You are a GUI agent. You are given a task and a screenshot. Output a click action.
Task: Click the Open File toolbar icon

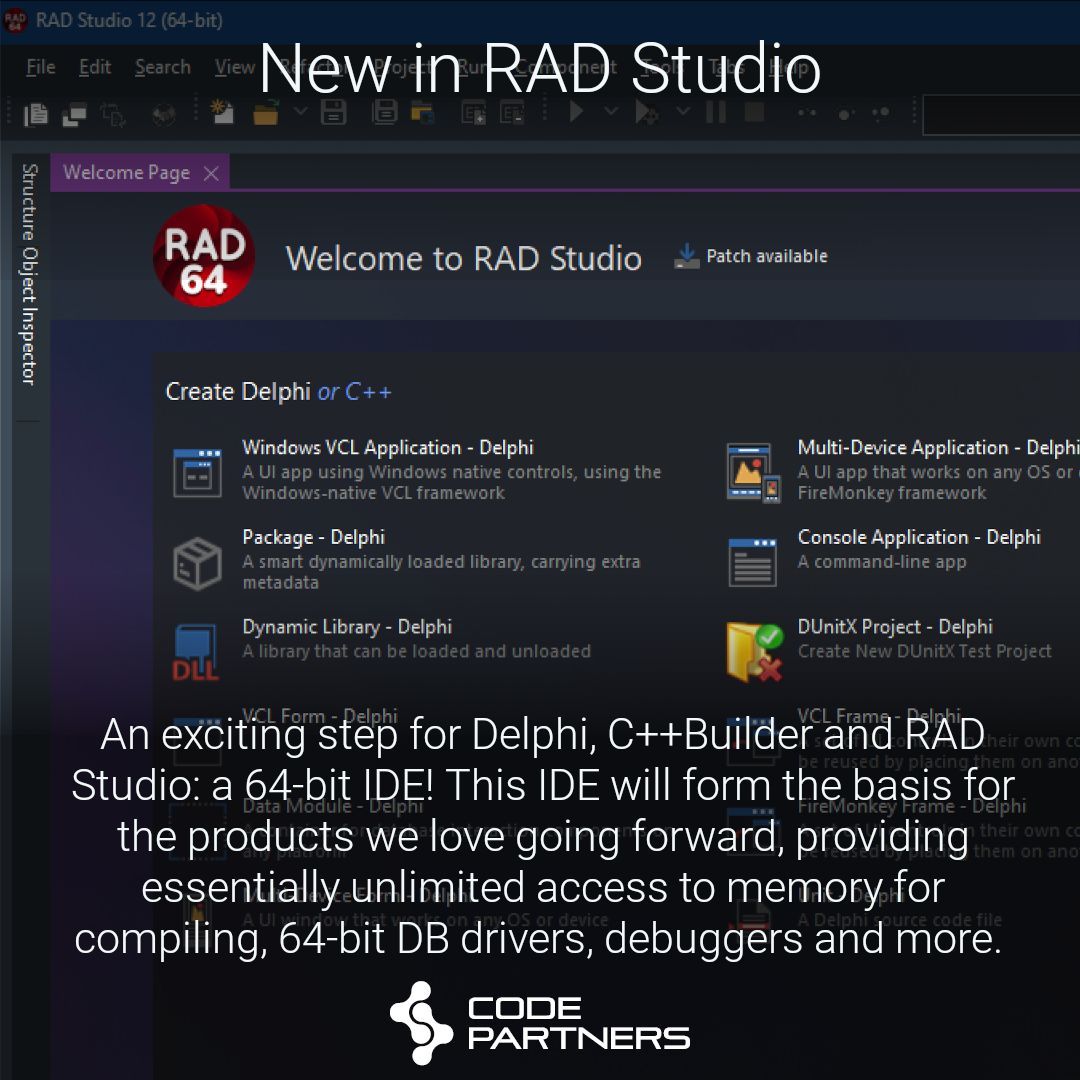point(265,113)
